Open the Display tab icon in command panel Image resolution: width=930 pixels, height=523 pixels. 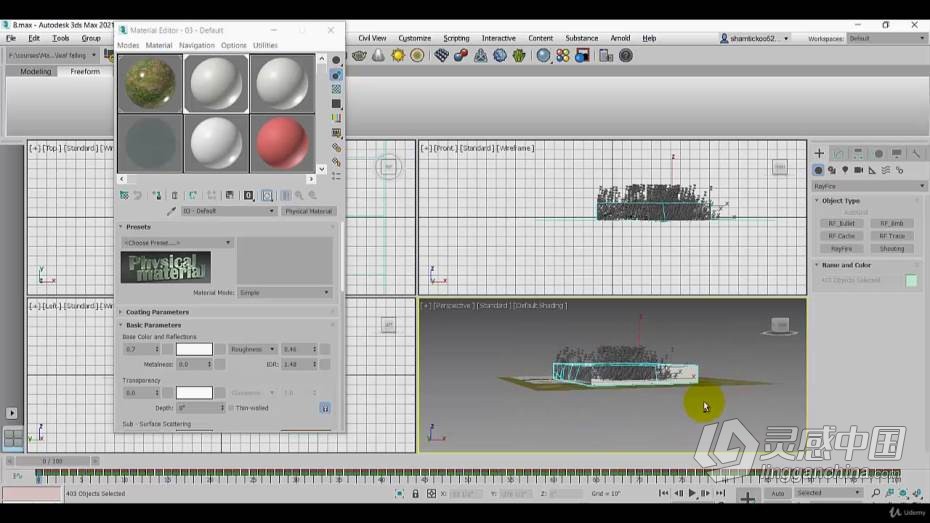pos(897,154)
